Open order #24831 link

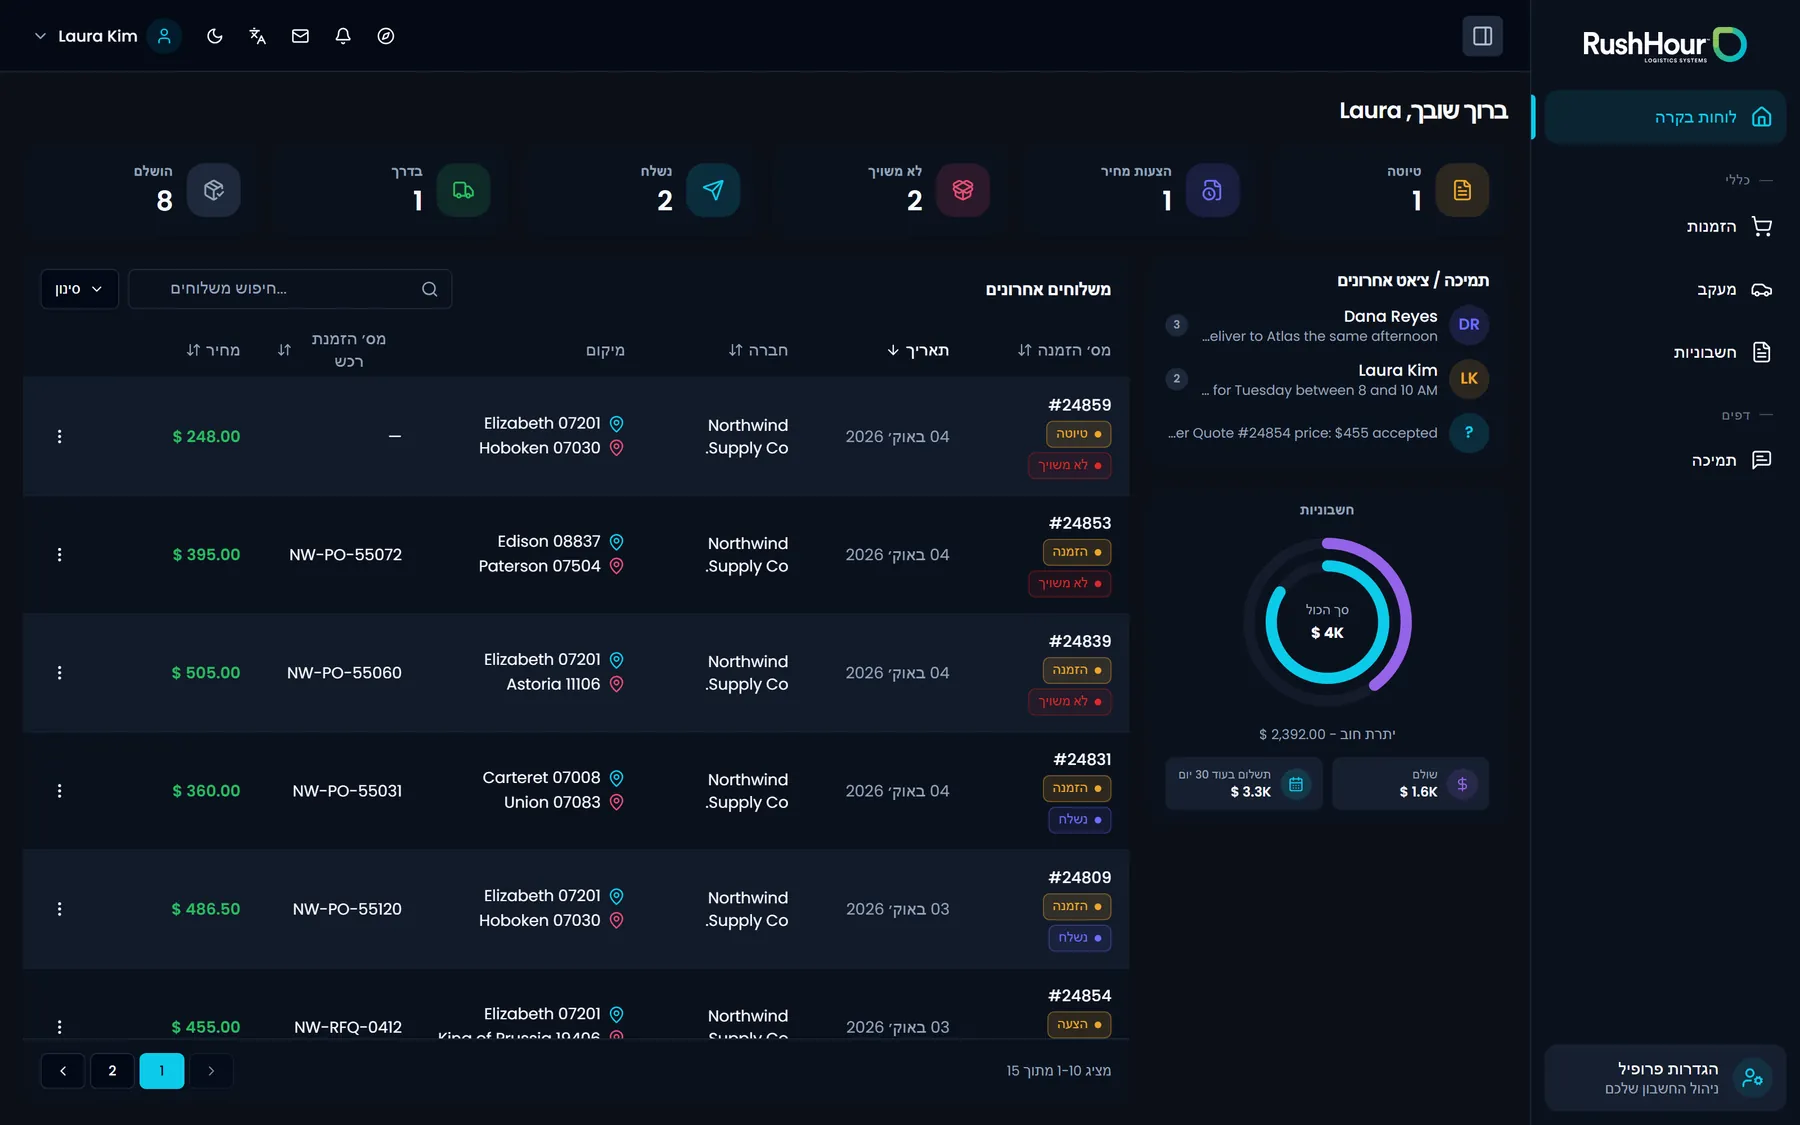point(1082,759)
